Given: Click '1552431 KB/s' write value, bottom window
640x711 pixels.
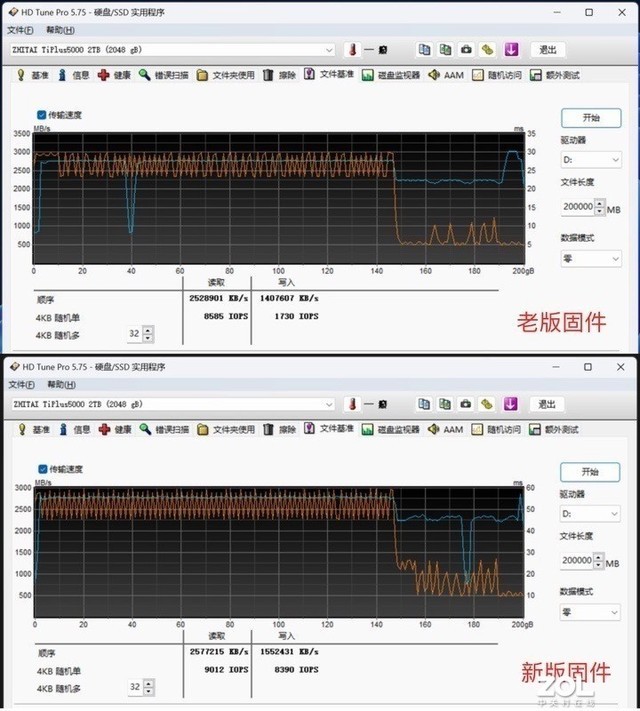Looking at the screenshot, I should (289, 652).
